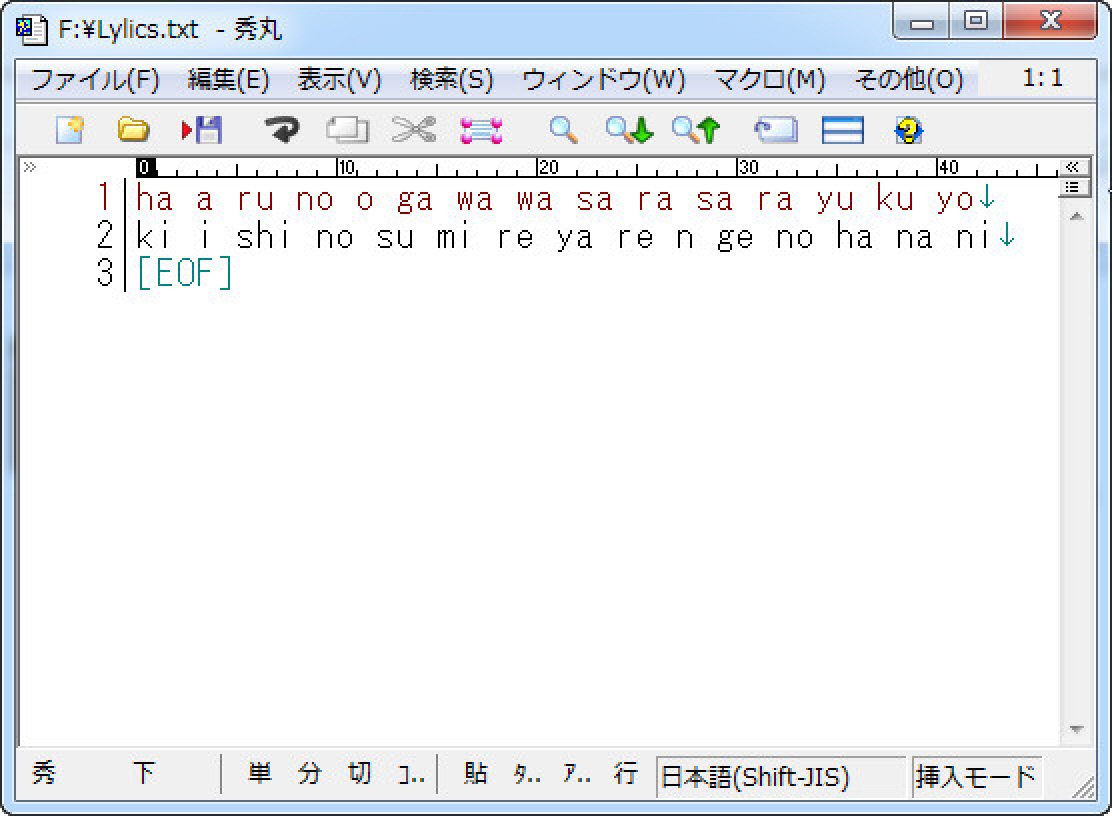Screen dimensions: 1112x816
Task: Click the ruler at column 10 mark
Action: click(x=346, y=168)
